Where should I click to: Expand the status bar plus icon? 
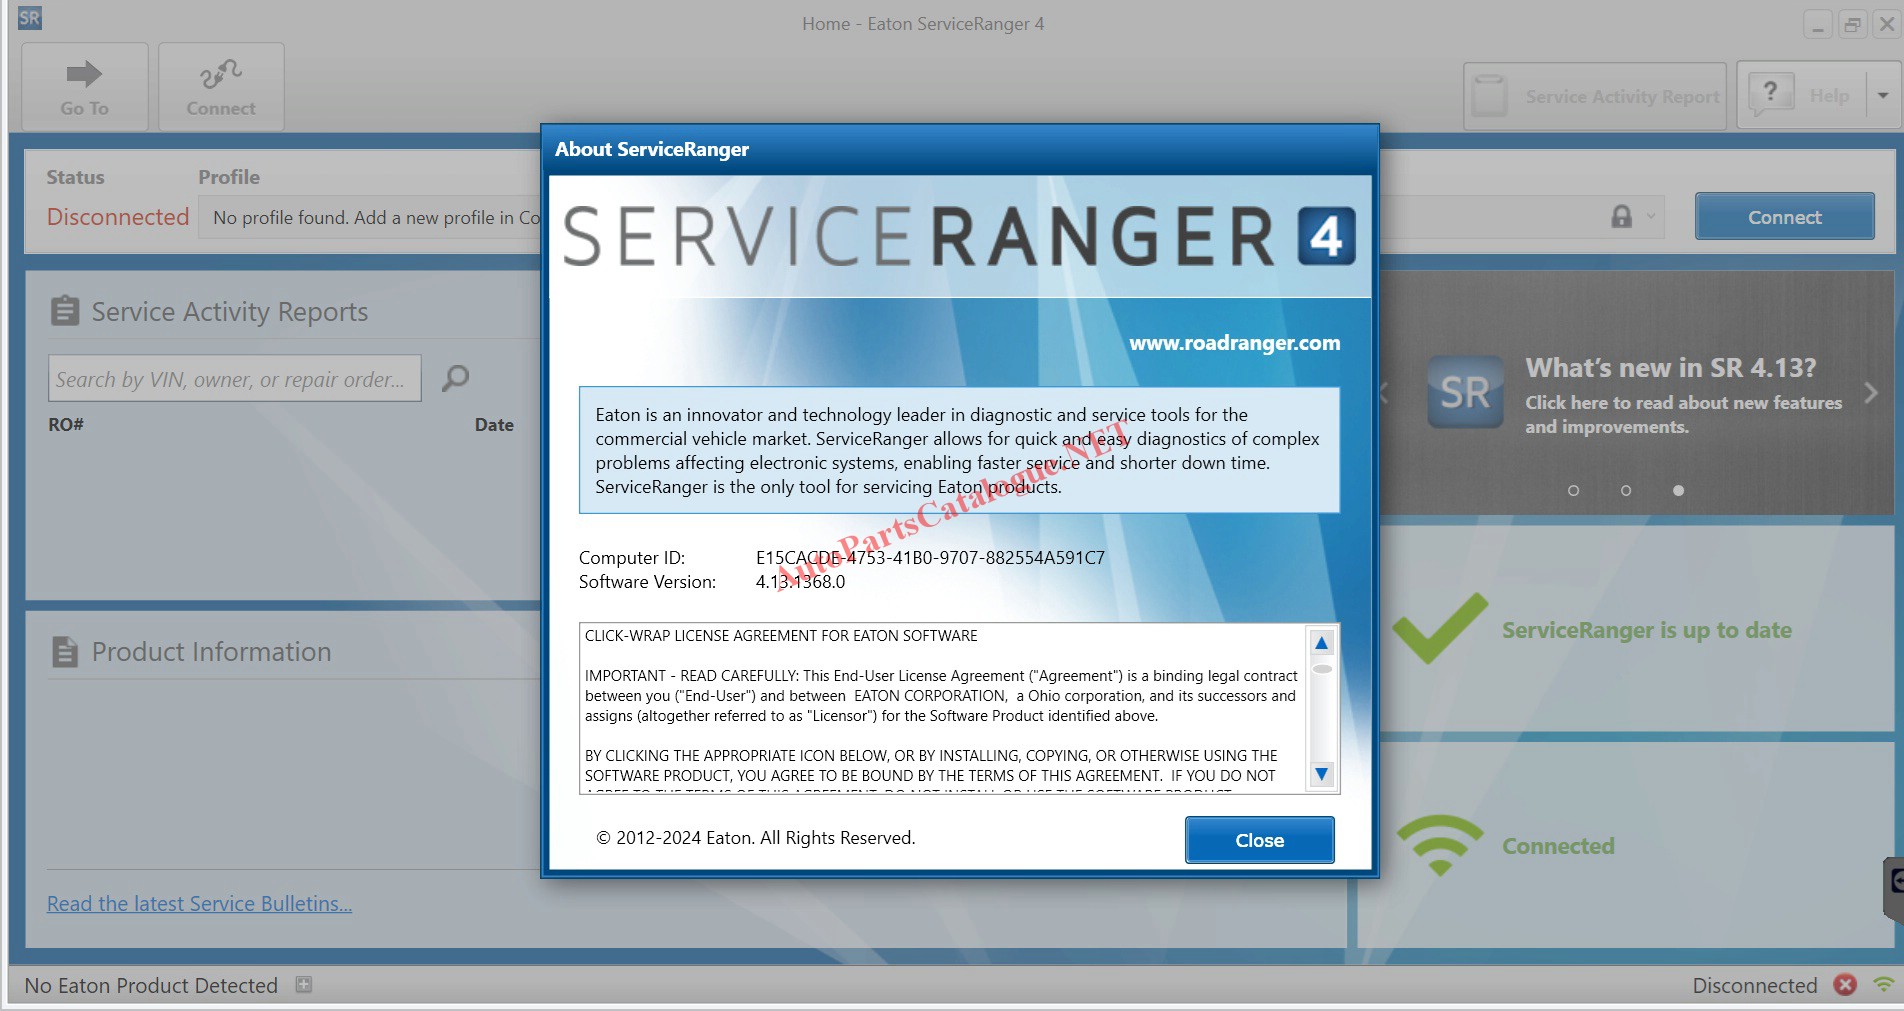tap(304, 985)
